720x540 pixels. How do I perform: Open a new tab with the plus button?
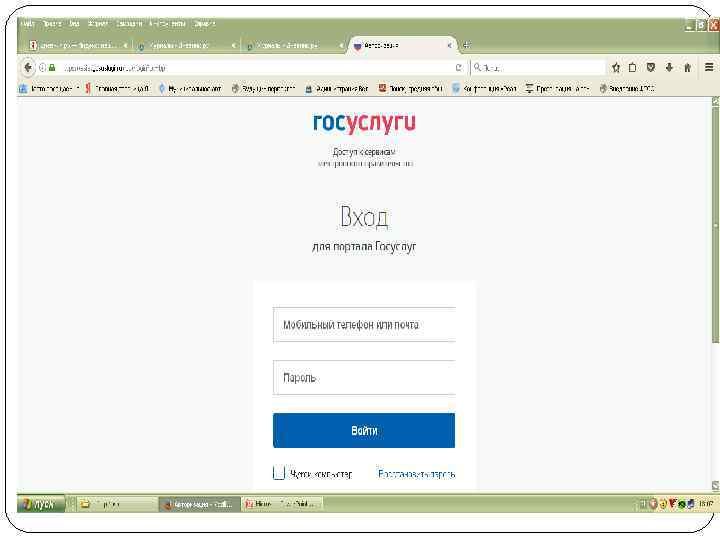click(467, 45)
